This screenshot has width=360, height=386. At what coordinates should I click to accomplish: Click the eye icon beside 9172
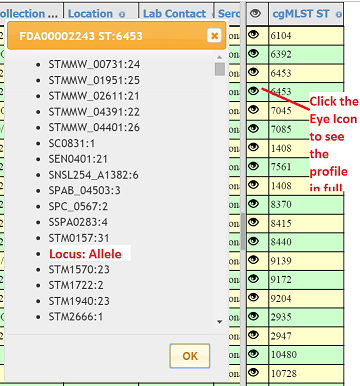click(x=254, y=278)
